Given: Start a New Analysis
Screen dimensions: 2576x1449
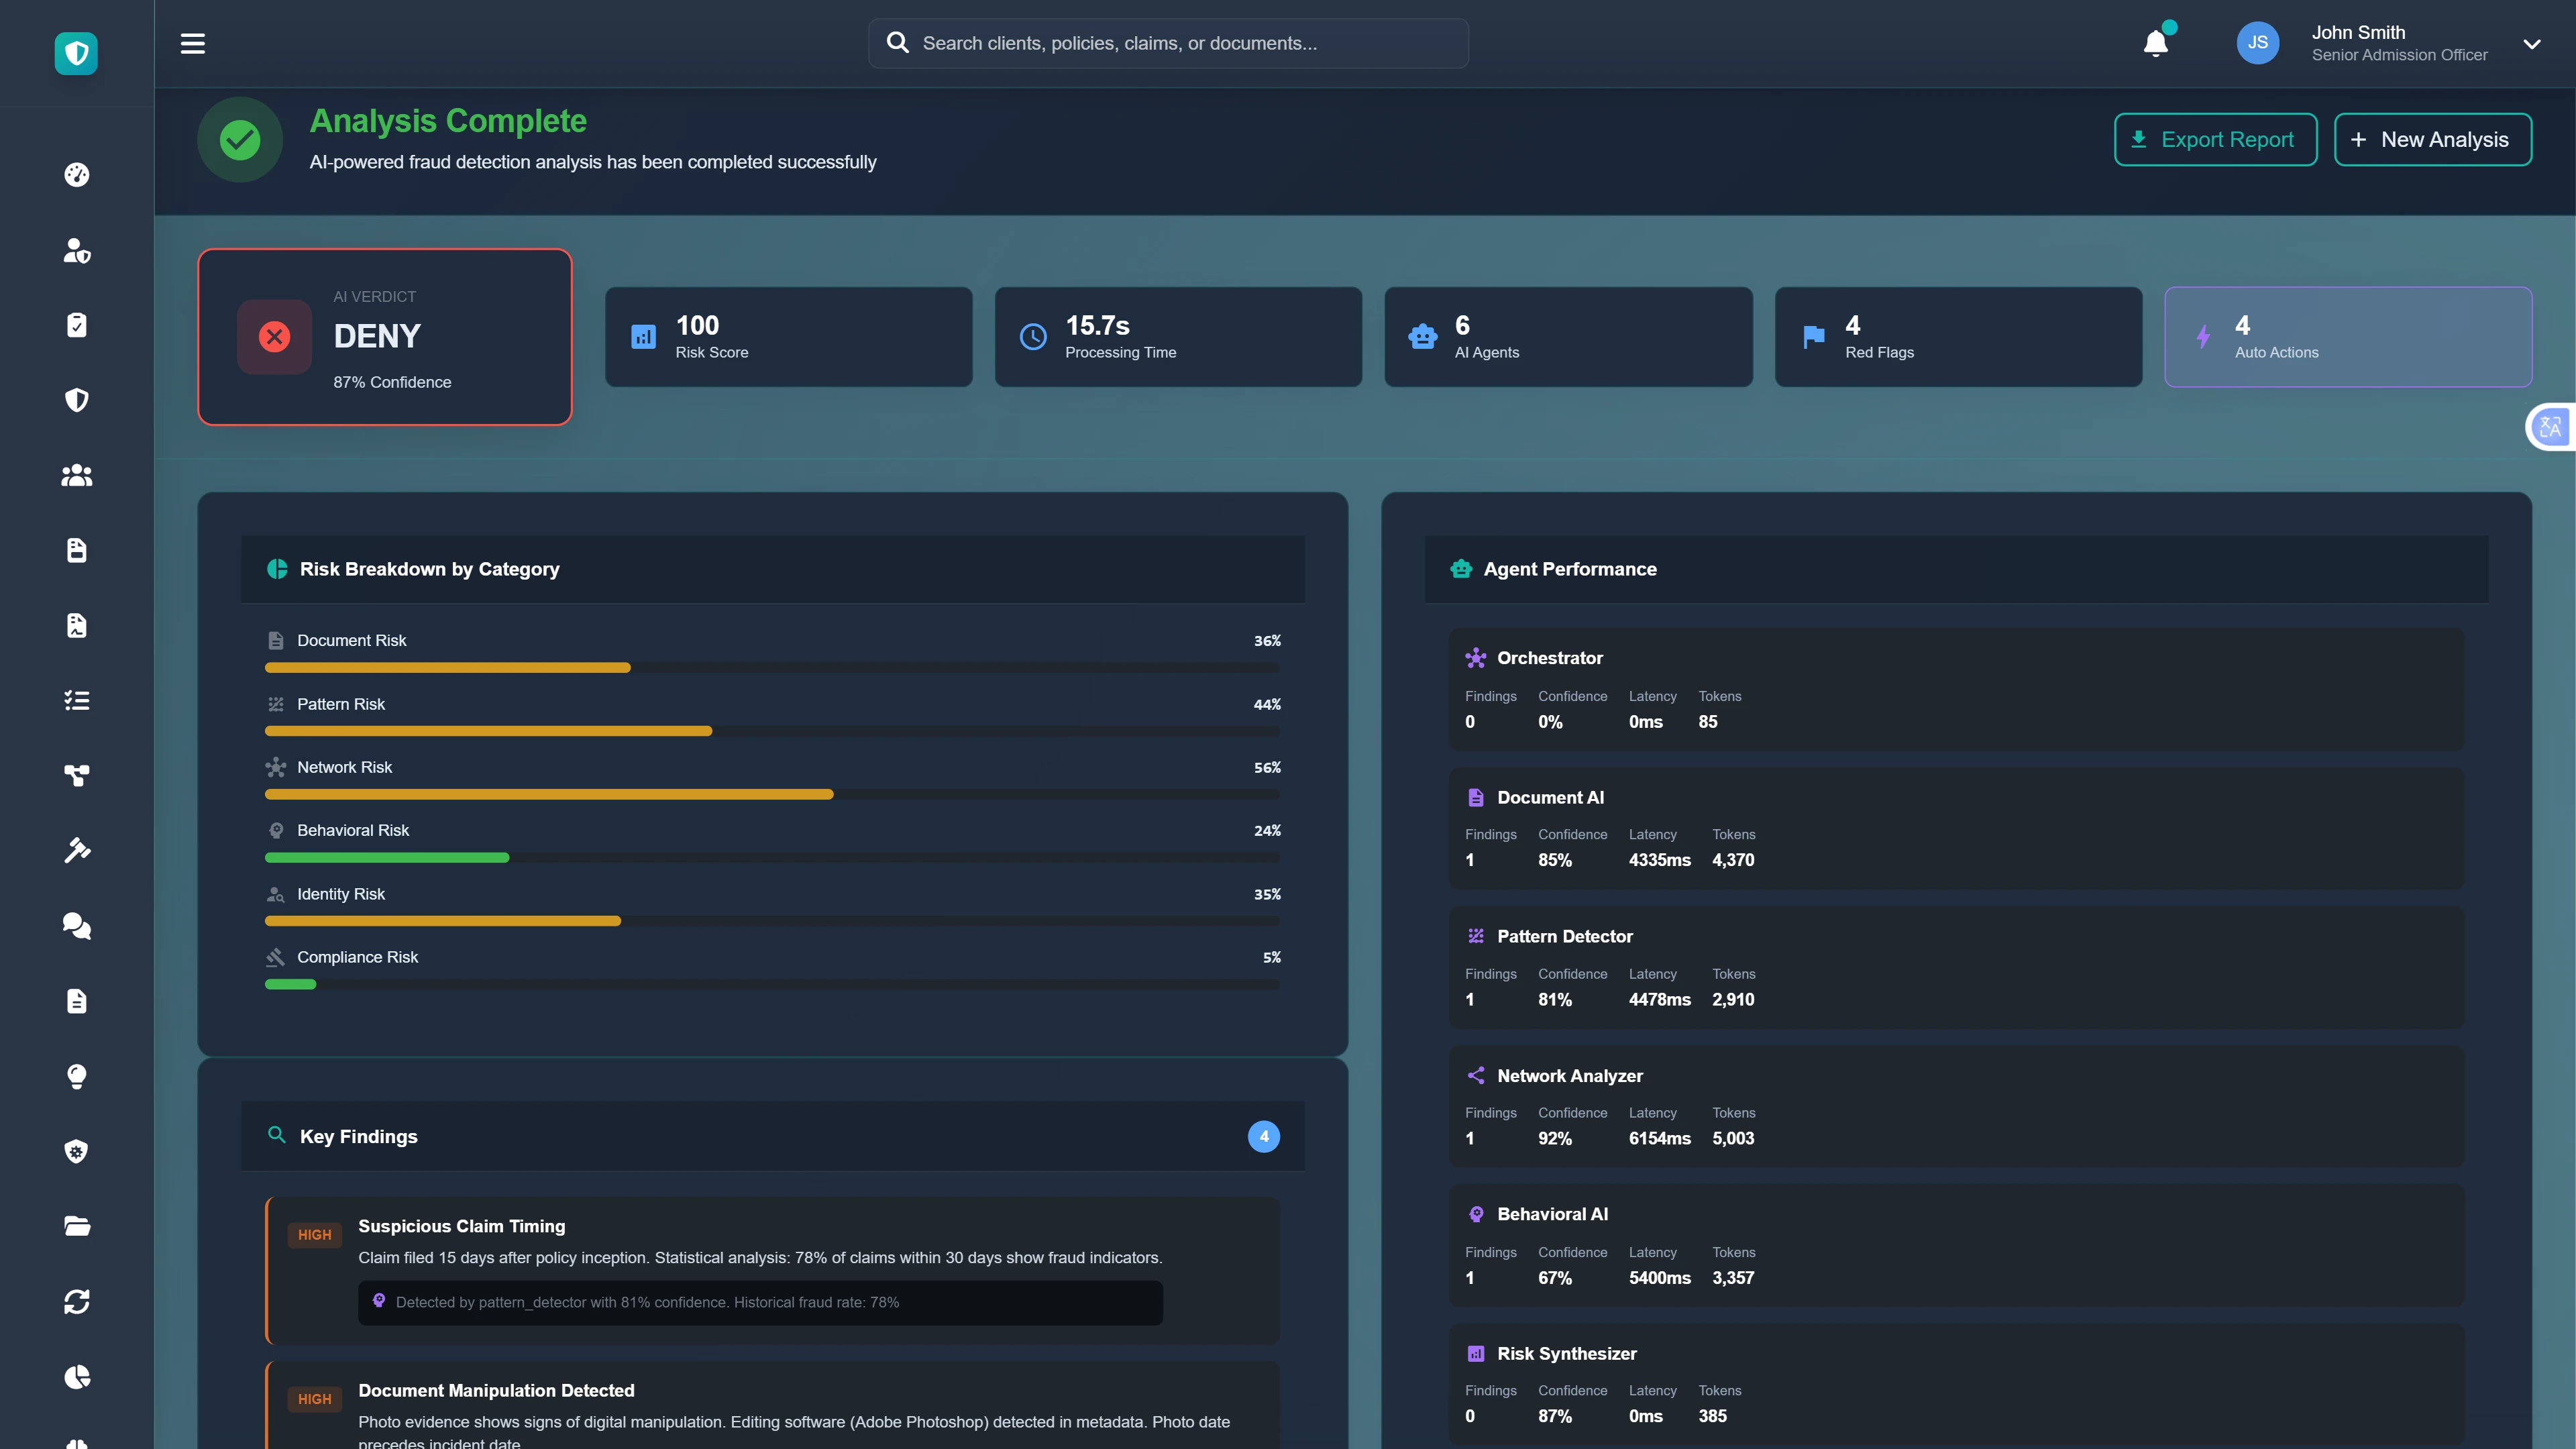Looking at the screenshot, I should point(2432,139).
